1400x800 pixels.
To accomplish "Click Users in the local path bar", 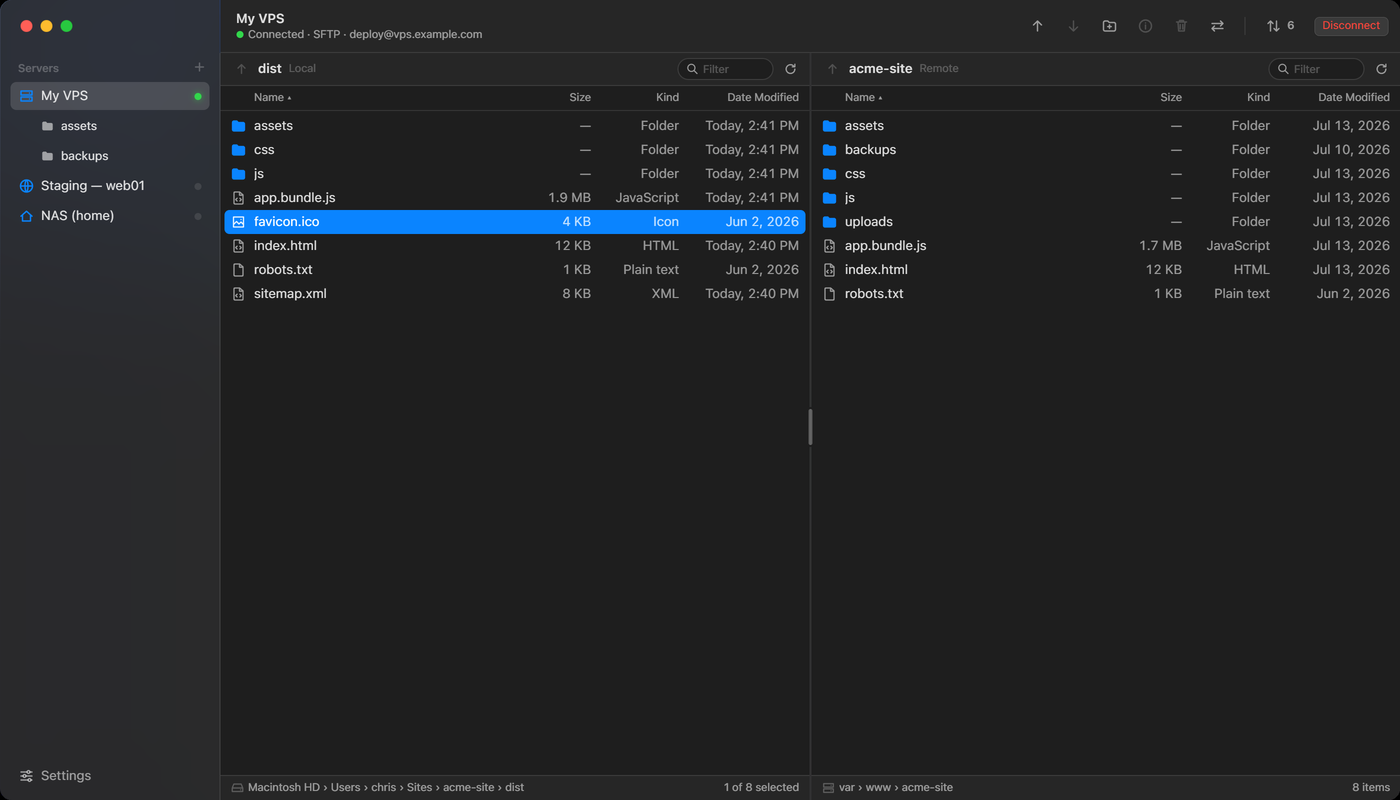I will [345, 788].
